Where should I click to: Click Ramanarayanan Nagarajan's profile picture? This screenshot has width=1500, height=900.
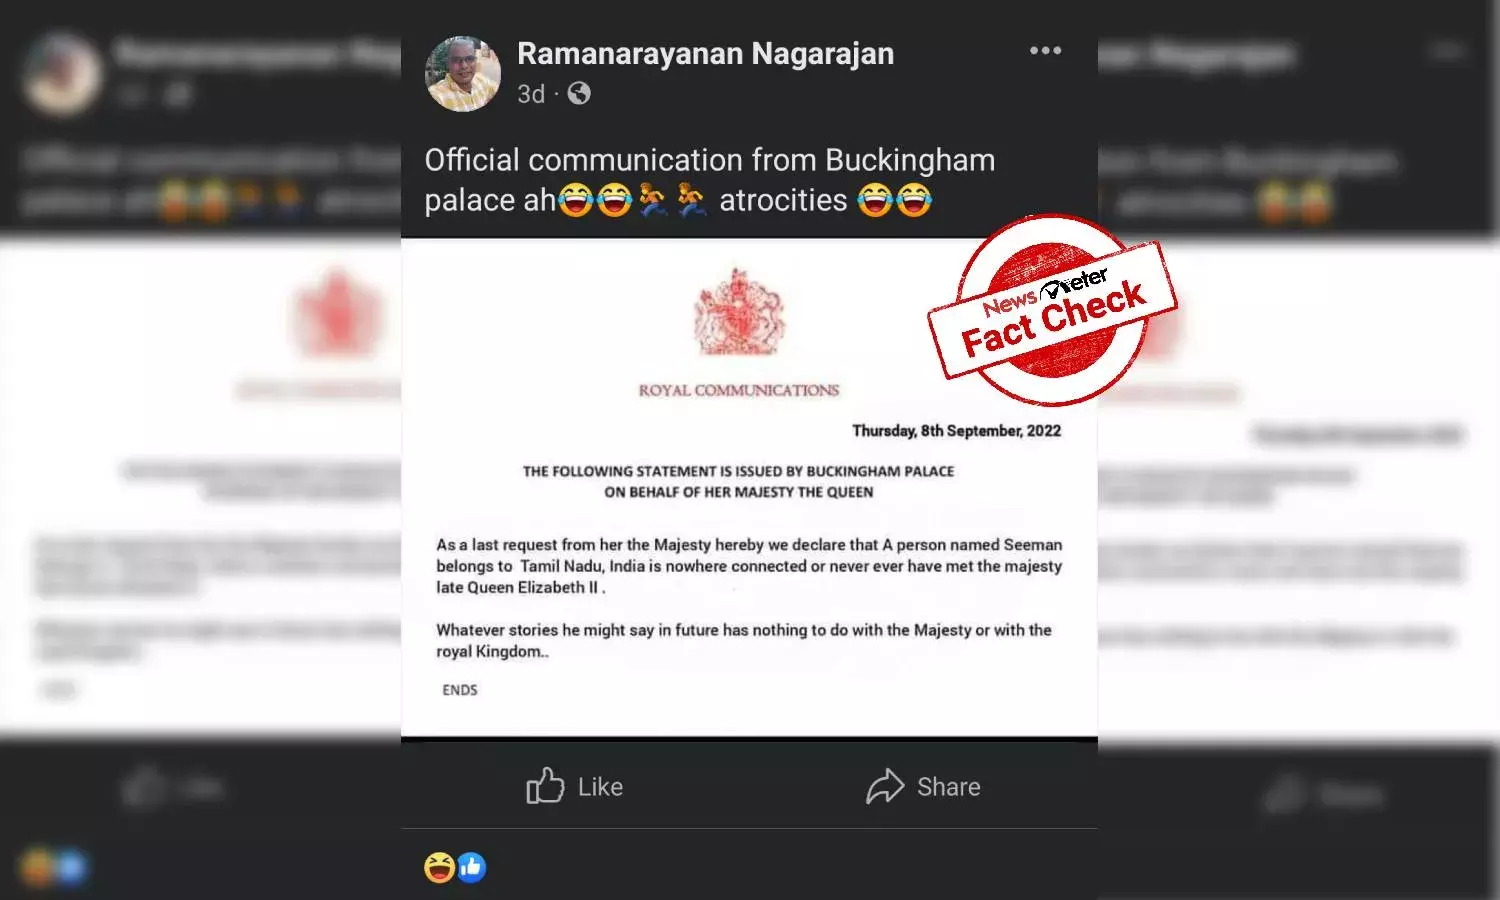pos(462,74)
